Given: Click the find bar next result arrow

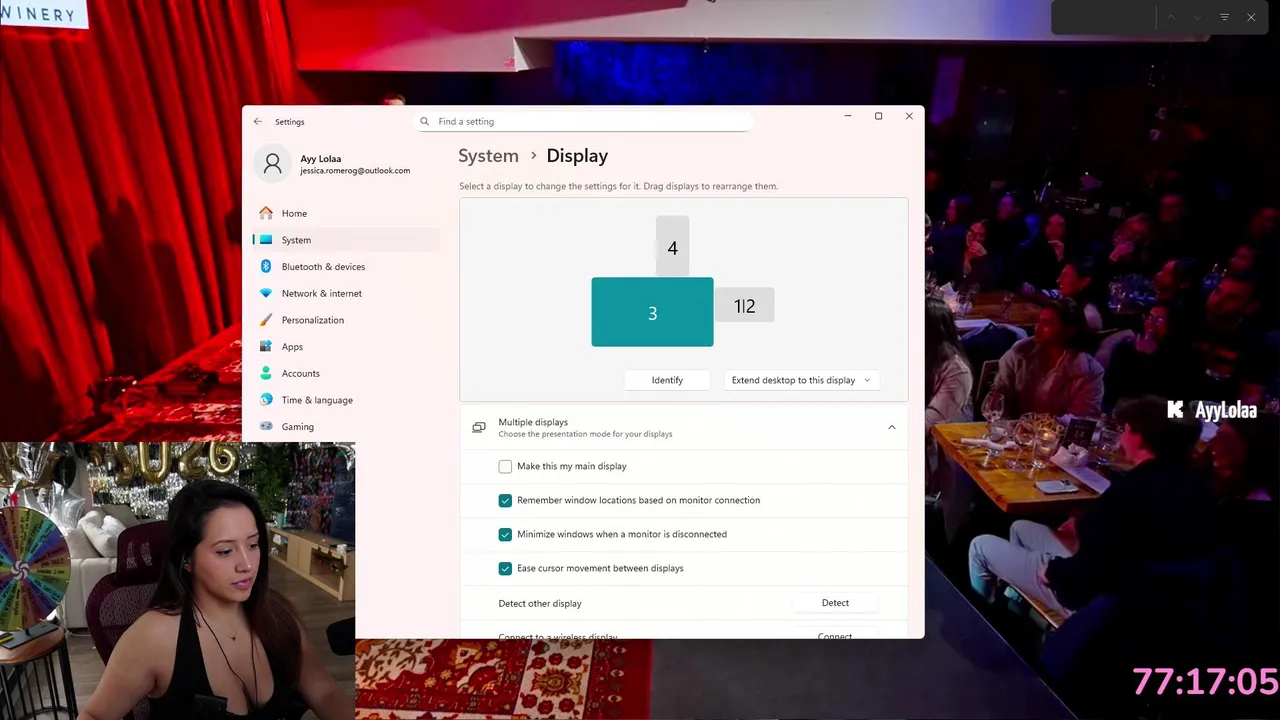Looking at the screenshot, I should (1198, 17).
